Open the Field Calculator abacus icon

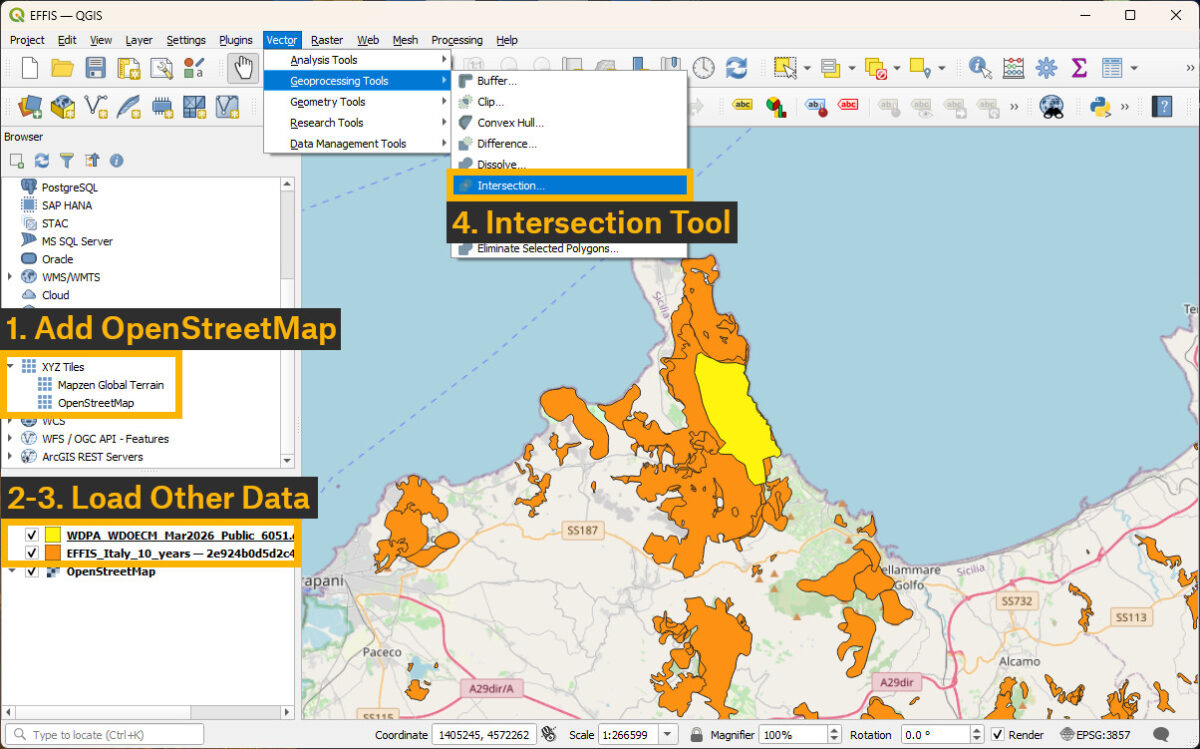(1013, 67)
